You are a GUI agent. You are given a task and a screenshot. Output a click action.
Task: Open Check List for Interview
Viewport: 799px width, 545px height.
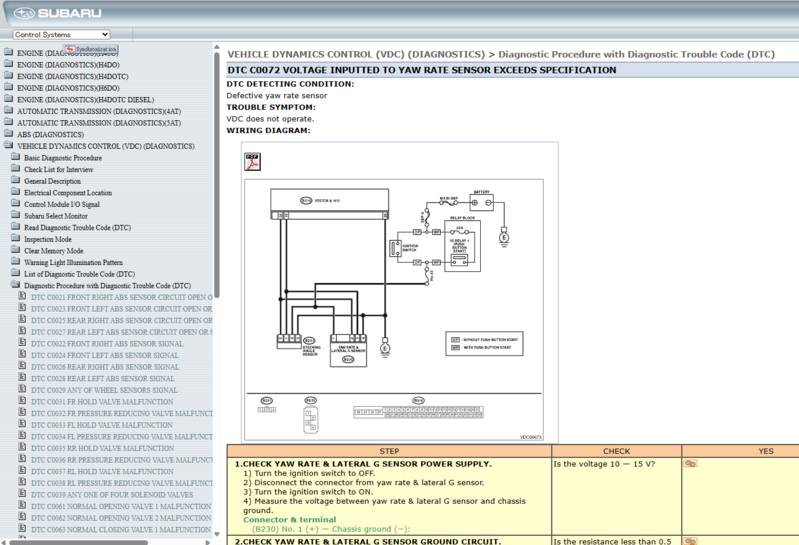point(59,170)
